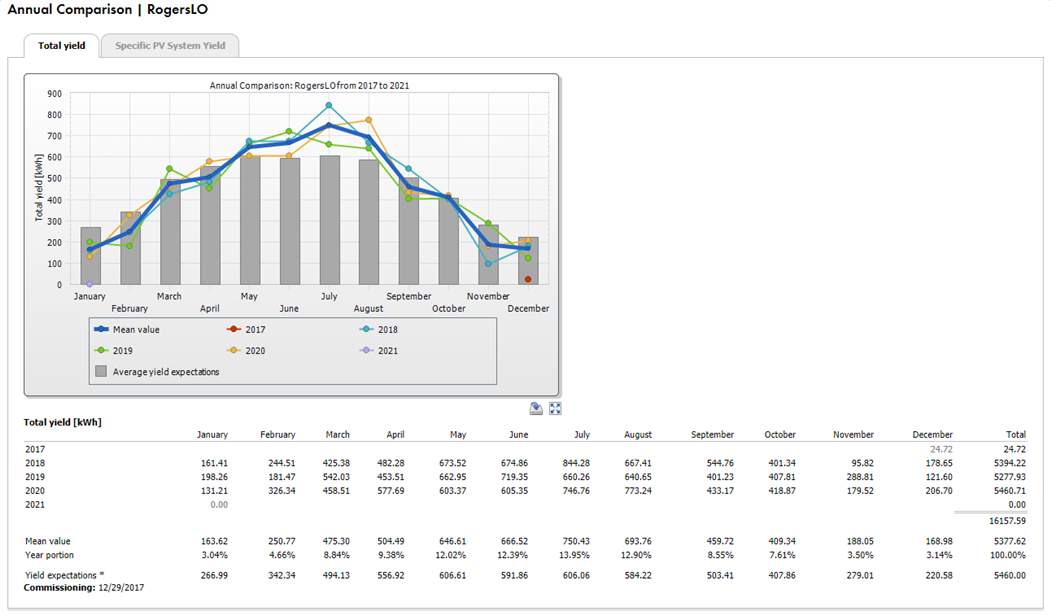The height and width of the screenshot is (615, 1051).
Task: Click the chart title Annual Comparison text
Action: point(309,86)
